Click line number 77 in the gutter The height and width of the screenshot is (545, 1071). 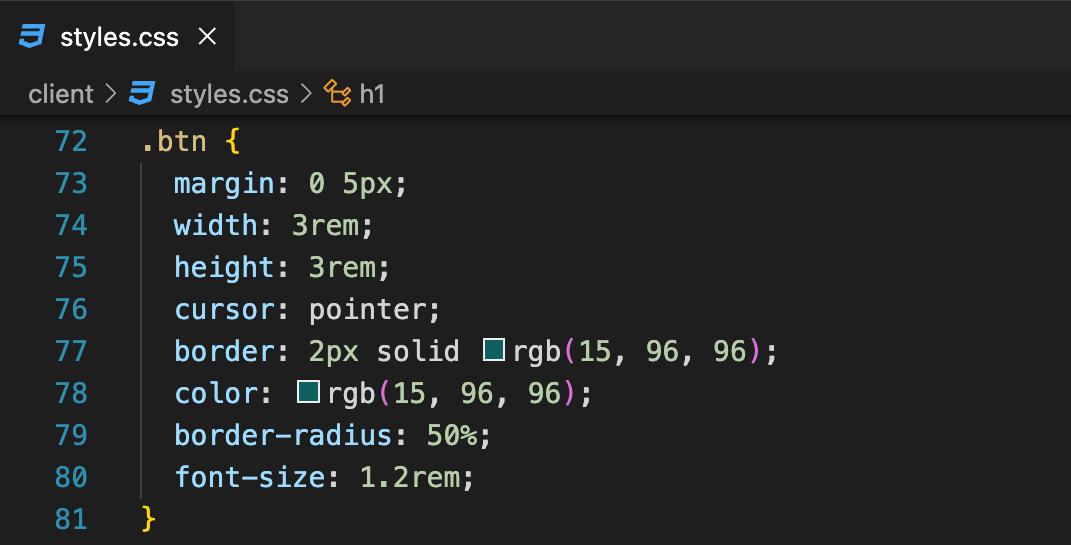pos(71,351)
